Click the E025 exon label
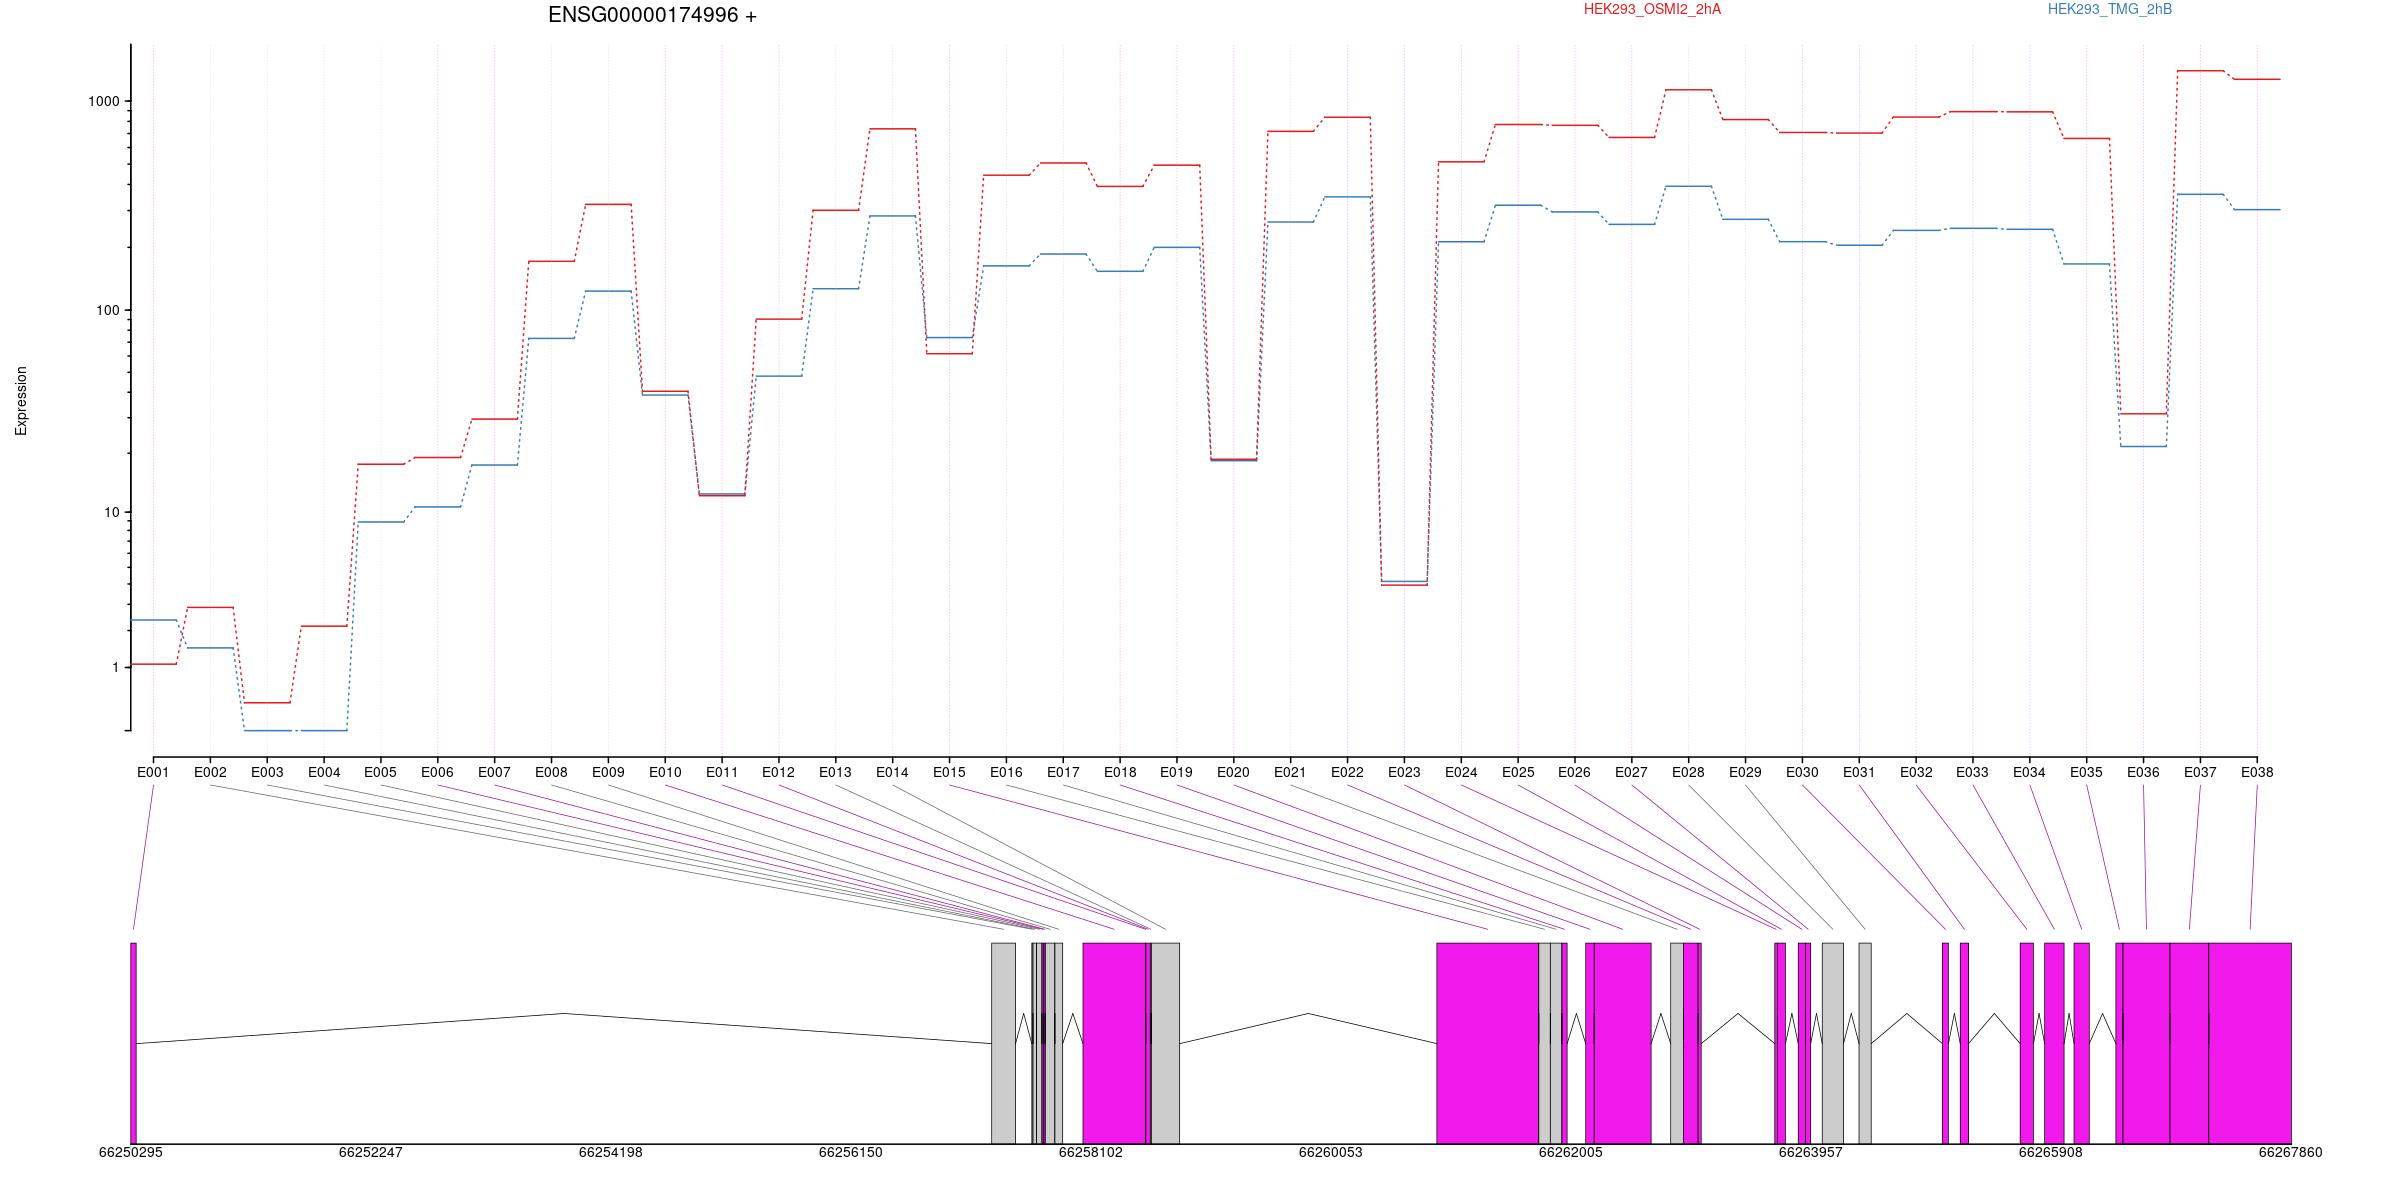 point(1518,772)
